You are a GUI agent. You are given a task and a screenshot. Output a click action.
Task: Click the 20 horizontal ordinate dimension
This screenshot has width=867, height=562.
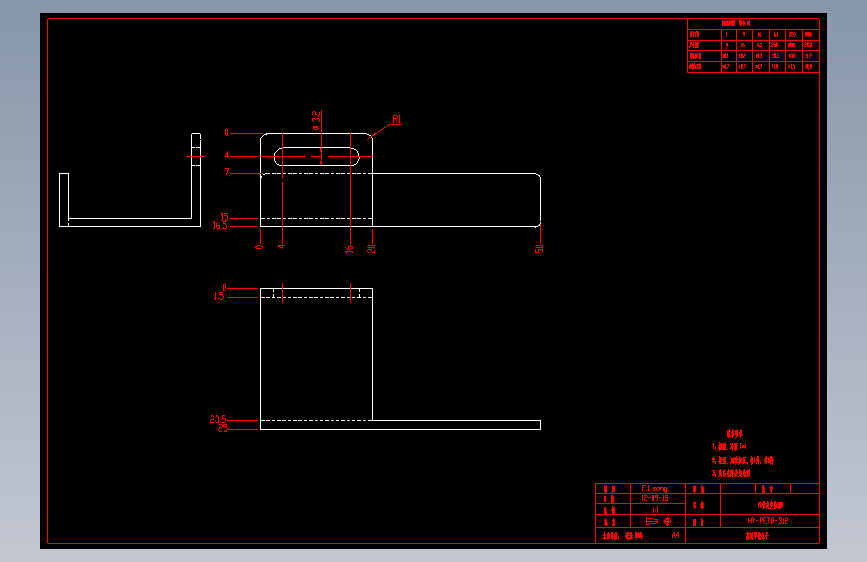371,249
